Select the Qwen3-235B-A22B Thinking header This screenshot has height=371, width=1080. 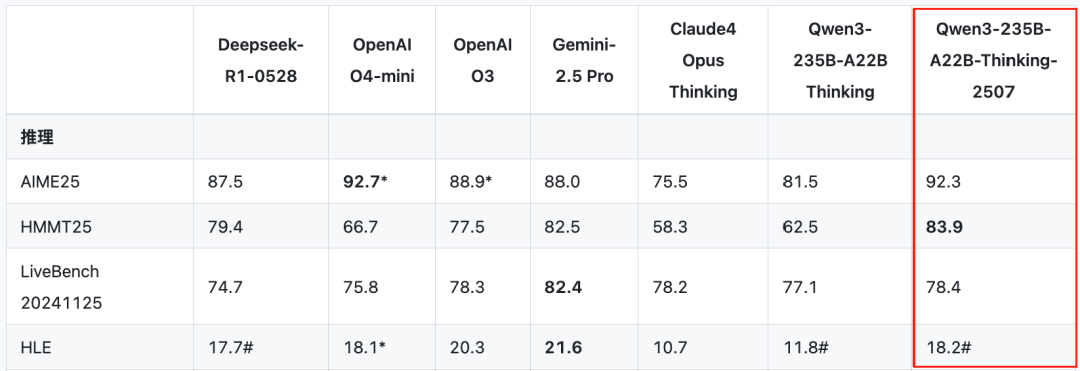point(838,61)
